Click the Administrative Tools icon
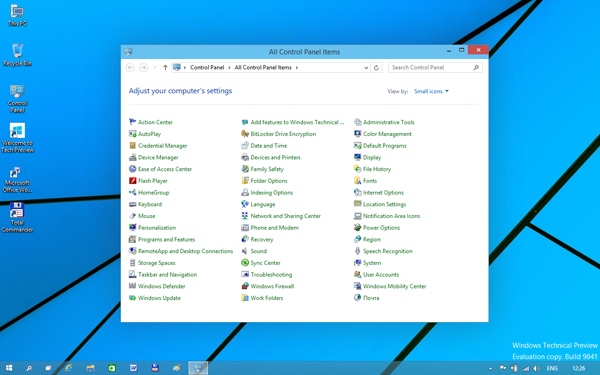Image resolution: width=600 pixels, height=375 pixels. point(357,122)
